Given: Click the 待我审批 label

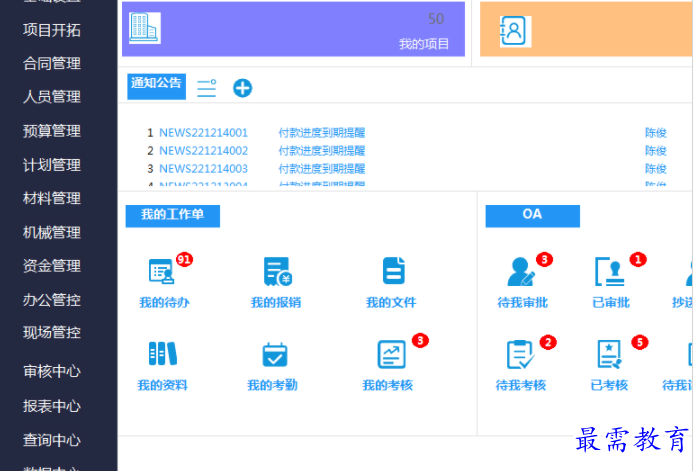Looking at the screenshot, I should point(523,303).
